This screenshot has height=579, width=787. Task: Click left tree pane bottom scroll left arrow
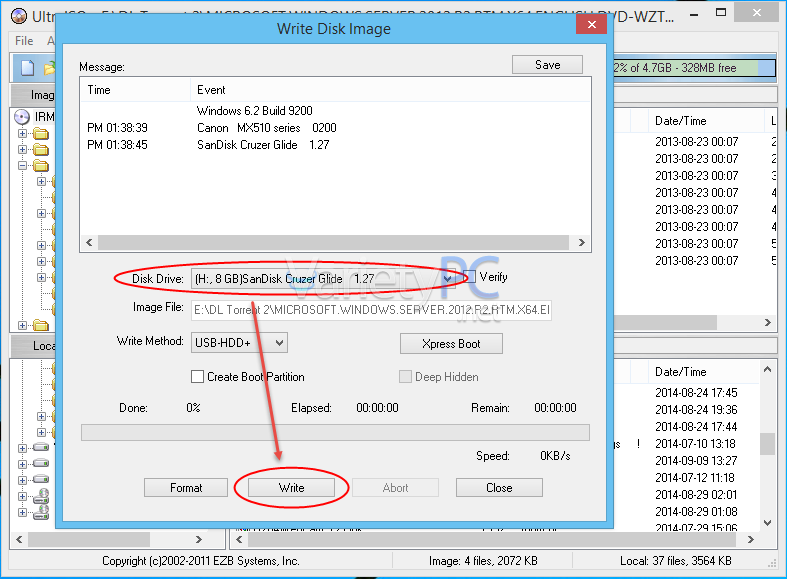[x=19, y=539]
